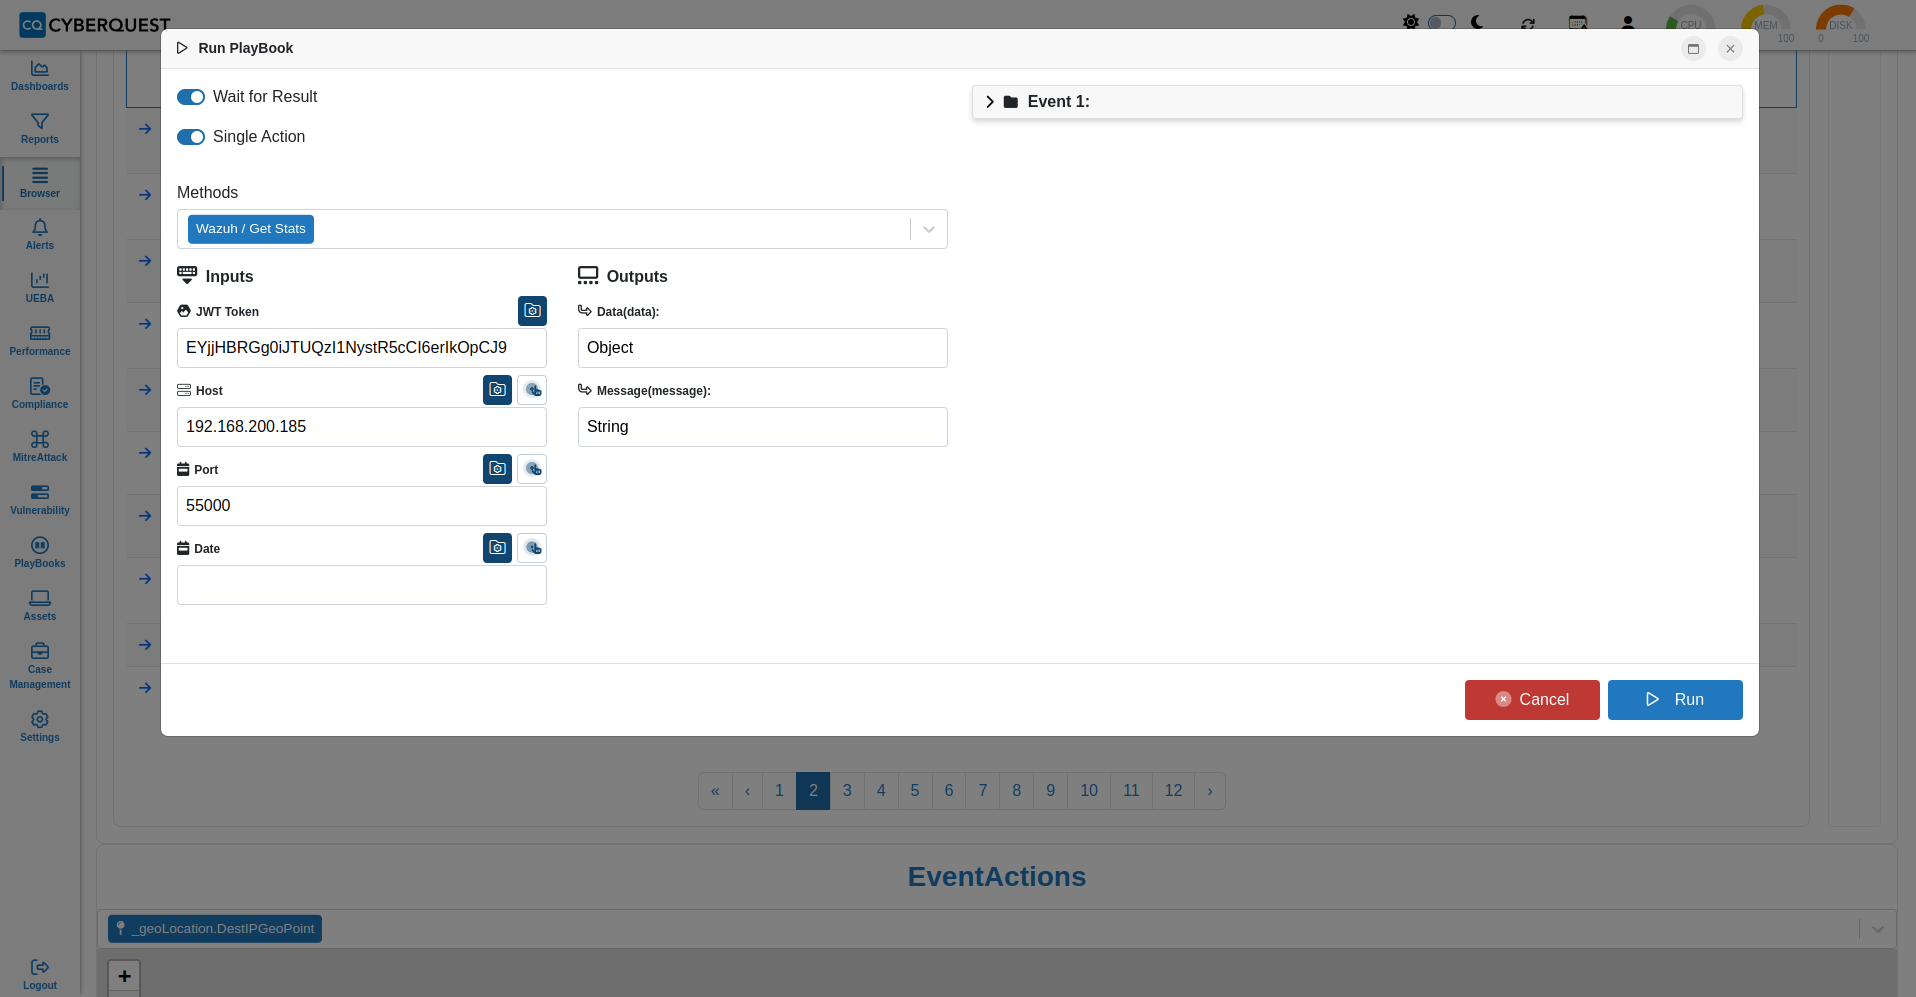Click the Host input field
This screenshot has width=1916, height=997.
click(362, 427)
